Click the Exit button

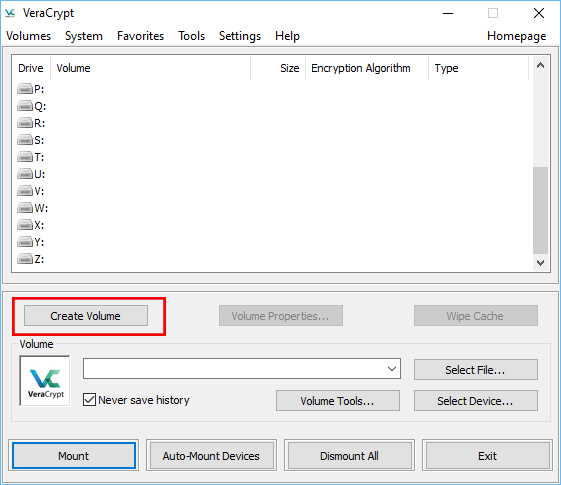tap(488, 456)
